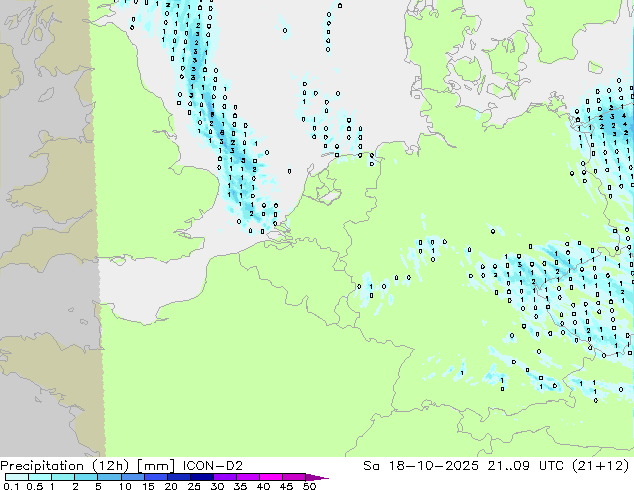Click the '[mm]' unit label

pyautogui.click(x=156, y=466)
